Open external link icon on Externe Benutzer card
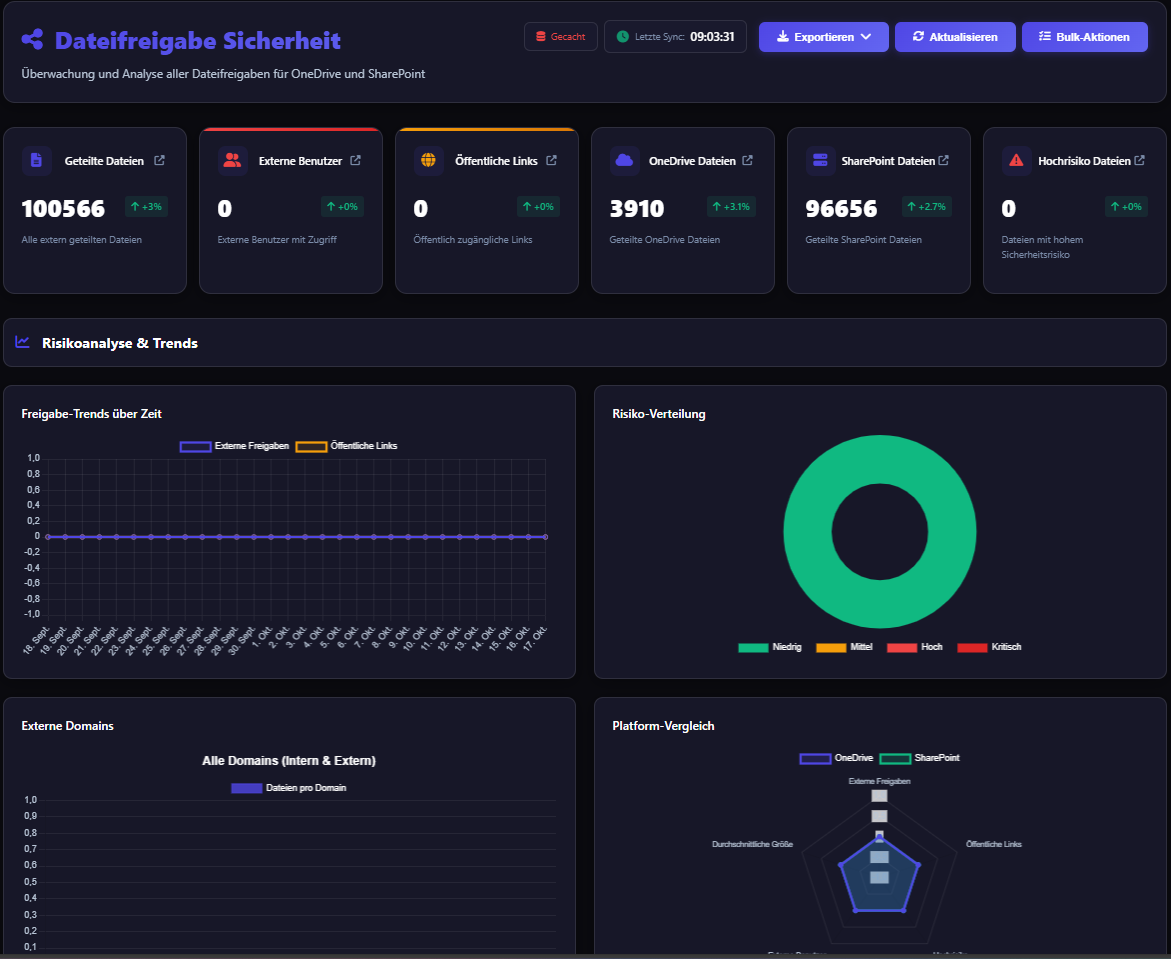Image resolution: width=1171 pixels, height=959 pixels. (355, 161)
